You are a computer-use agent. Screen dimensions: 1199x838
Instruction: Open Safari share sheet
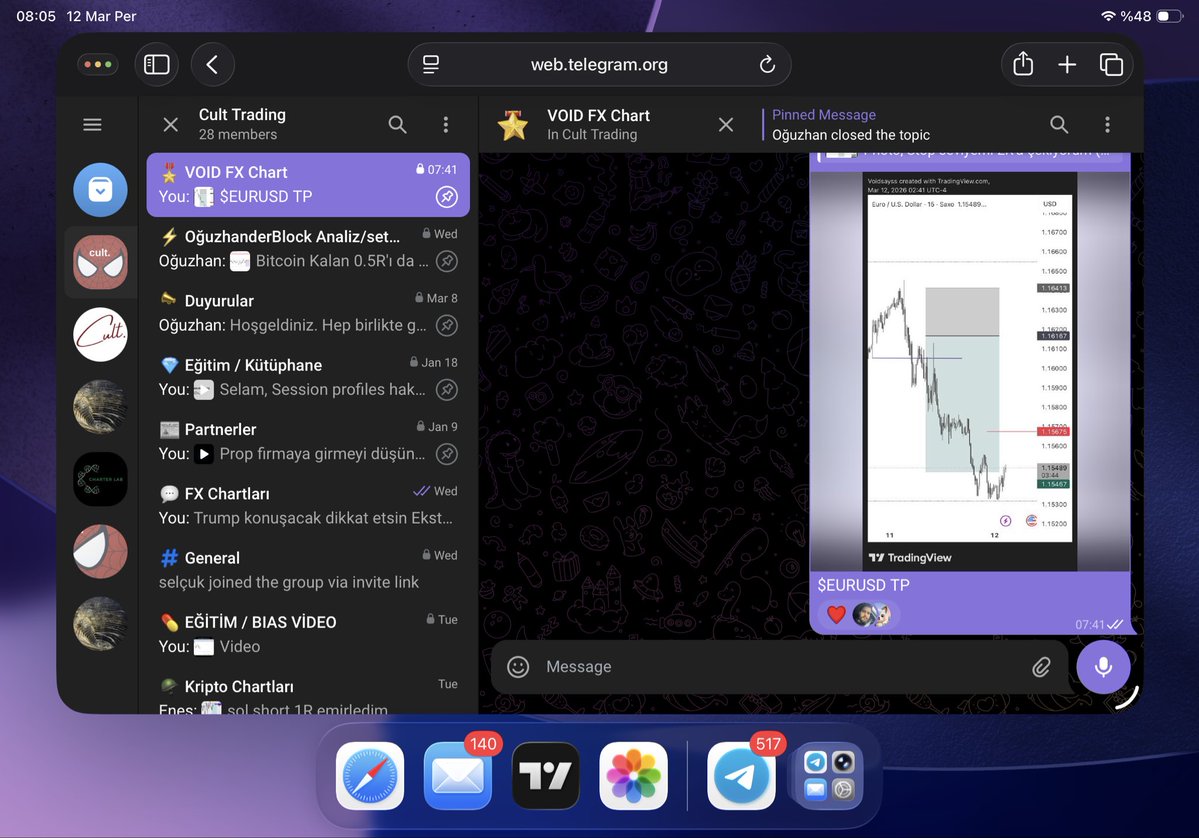(x=1023, y=64)
